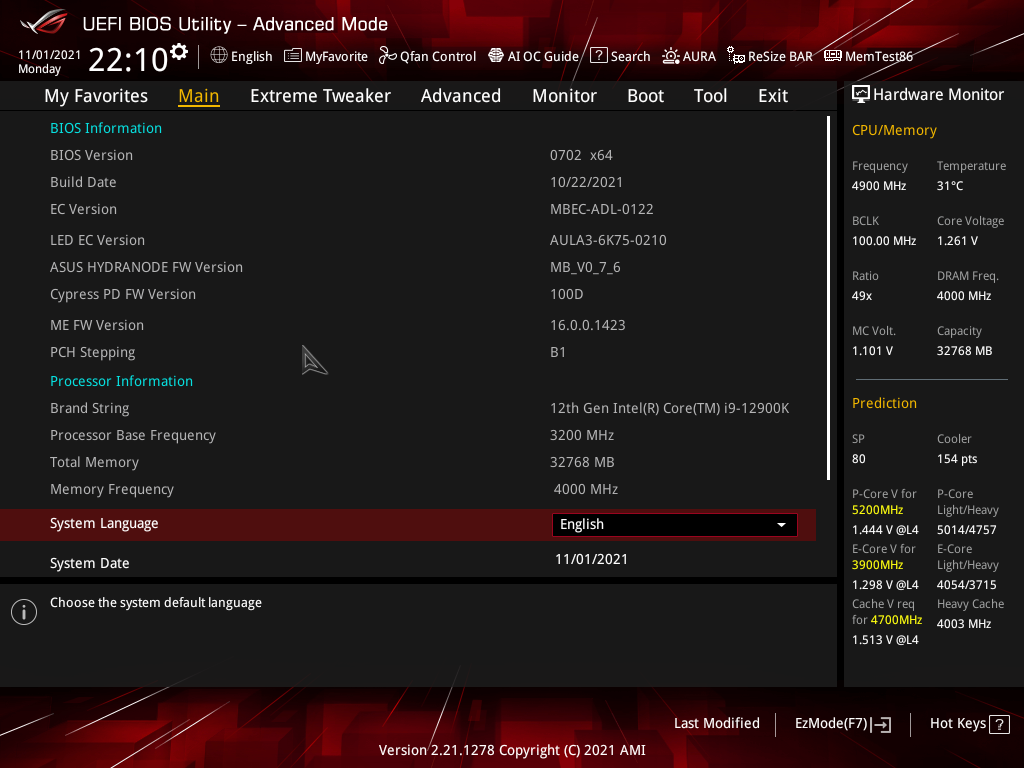Click the Qfan Control label

tap(438, 57)
